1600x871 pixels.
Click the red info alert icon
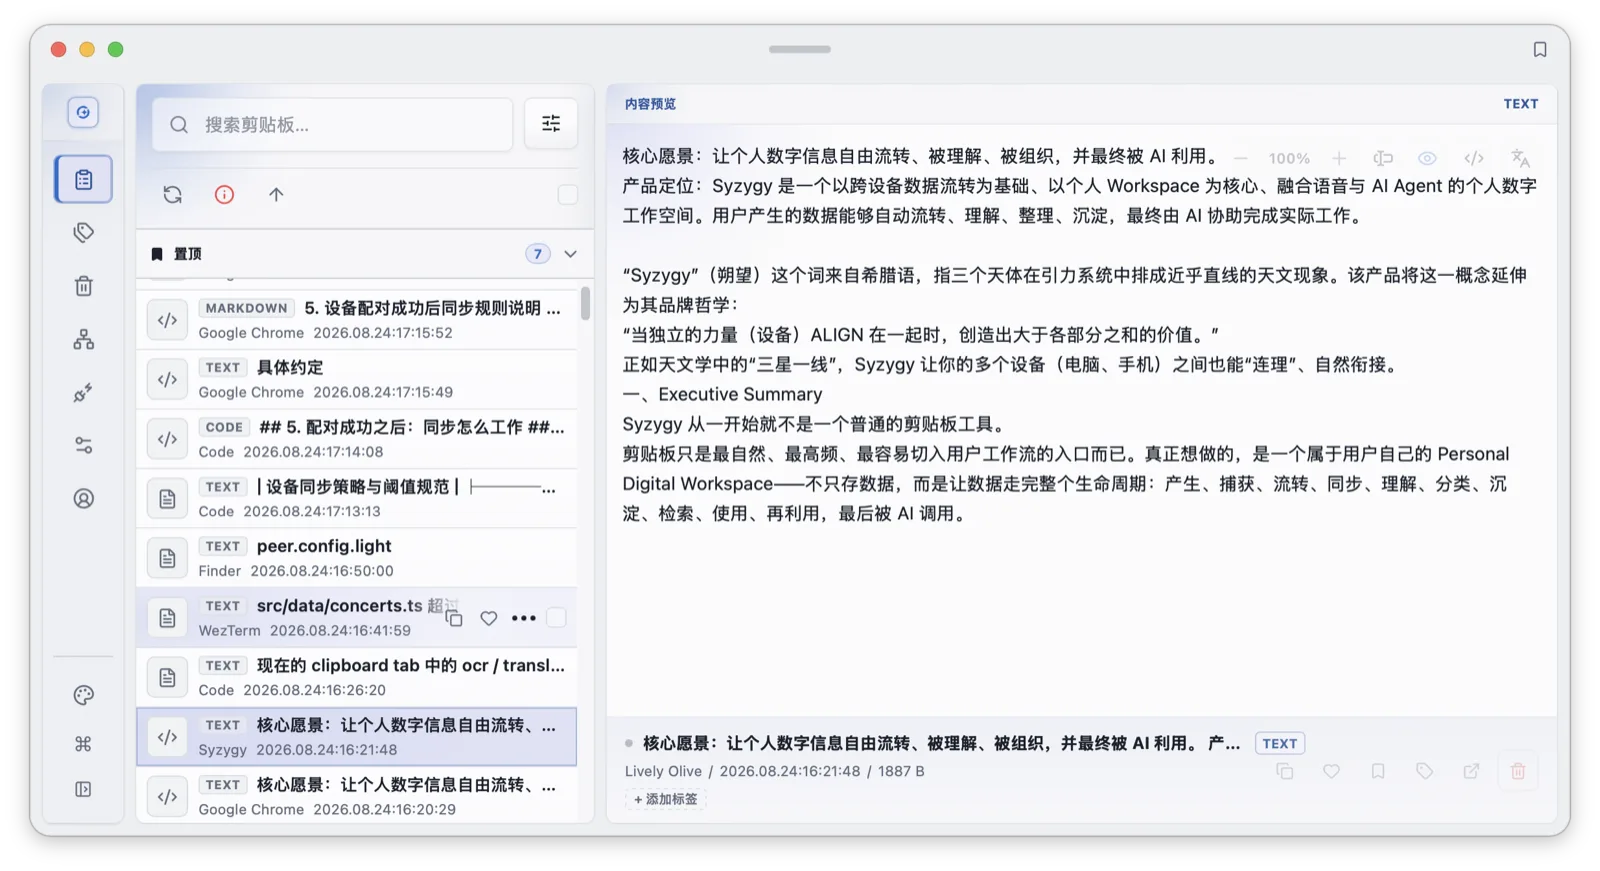(224, 195)
